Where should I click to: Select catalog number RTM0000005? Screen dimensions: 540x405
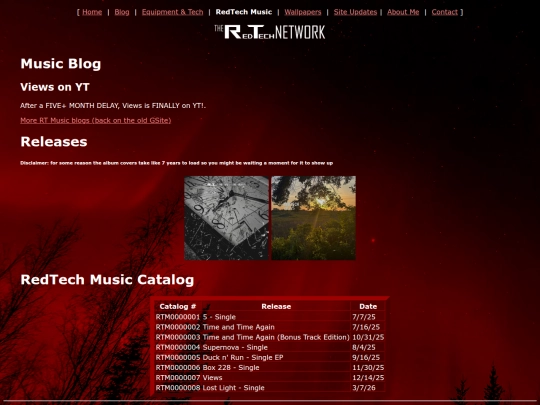pyautogui.click(x=178, y=357)
